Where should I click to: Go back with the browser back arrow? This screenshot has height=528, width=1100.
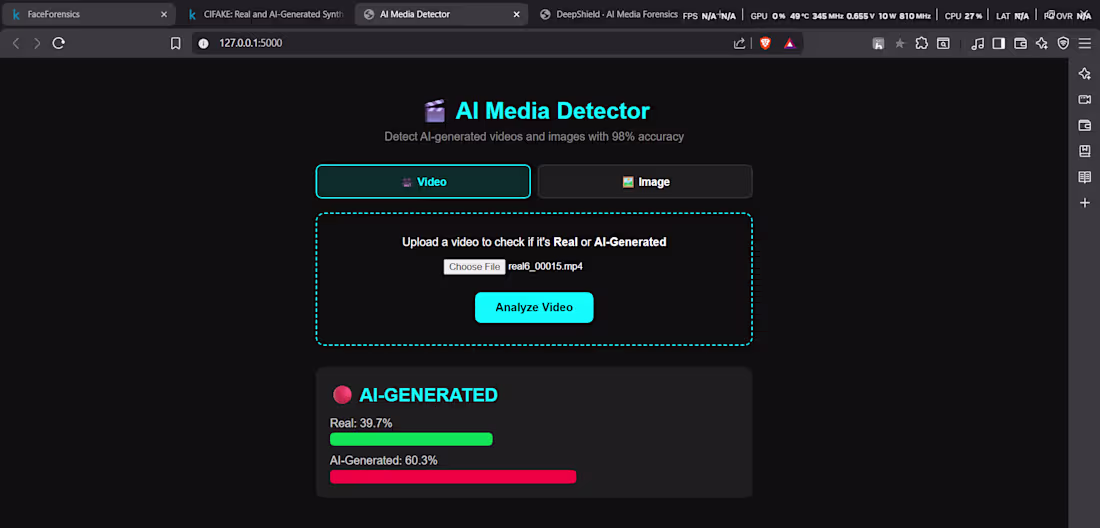[x=16, y=43]
